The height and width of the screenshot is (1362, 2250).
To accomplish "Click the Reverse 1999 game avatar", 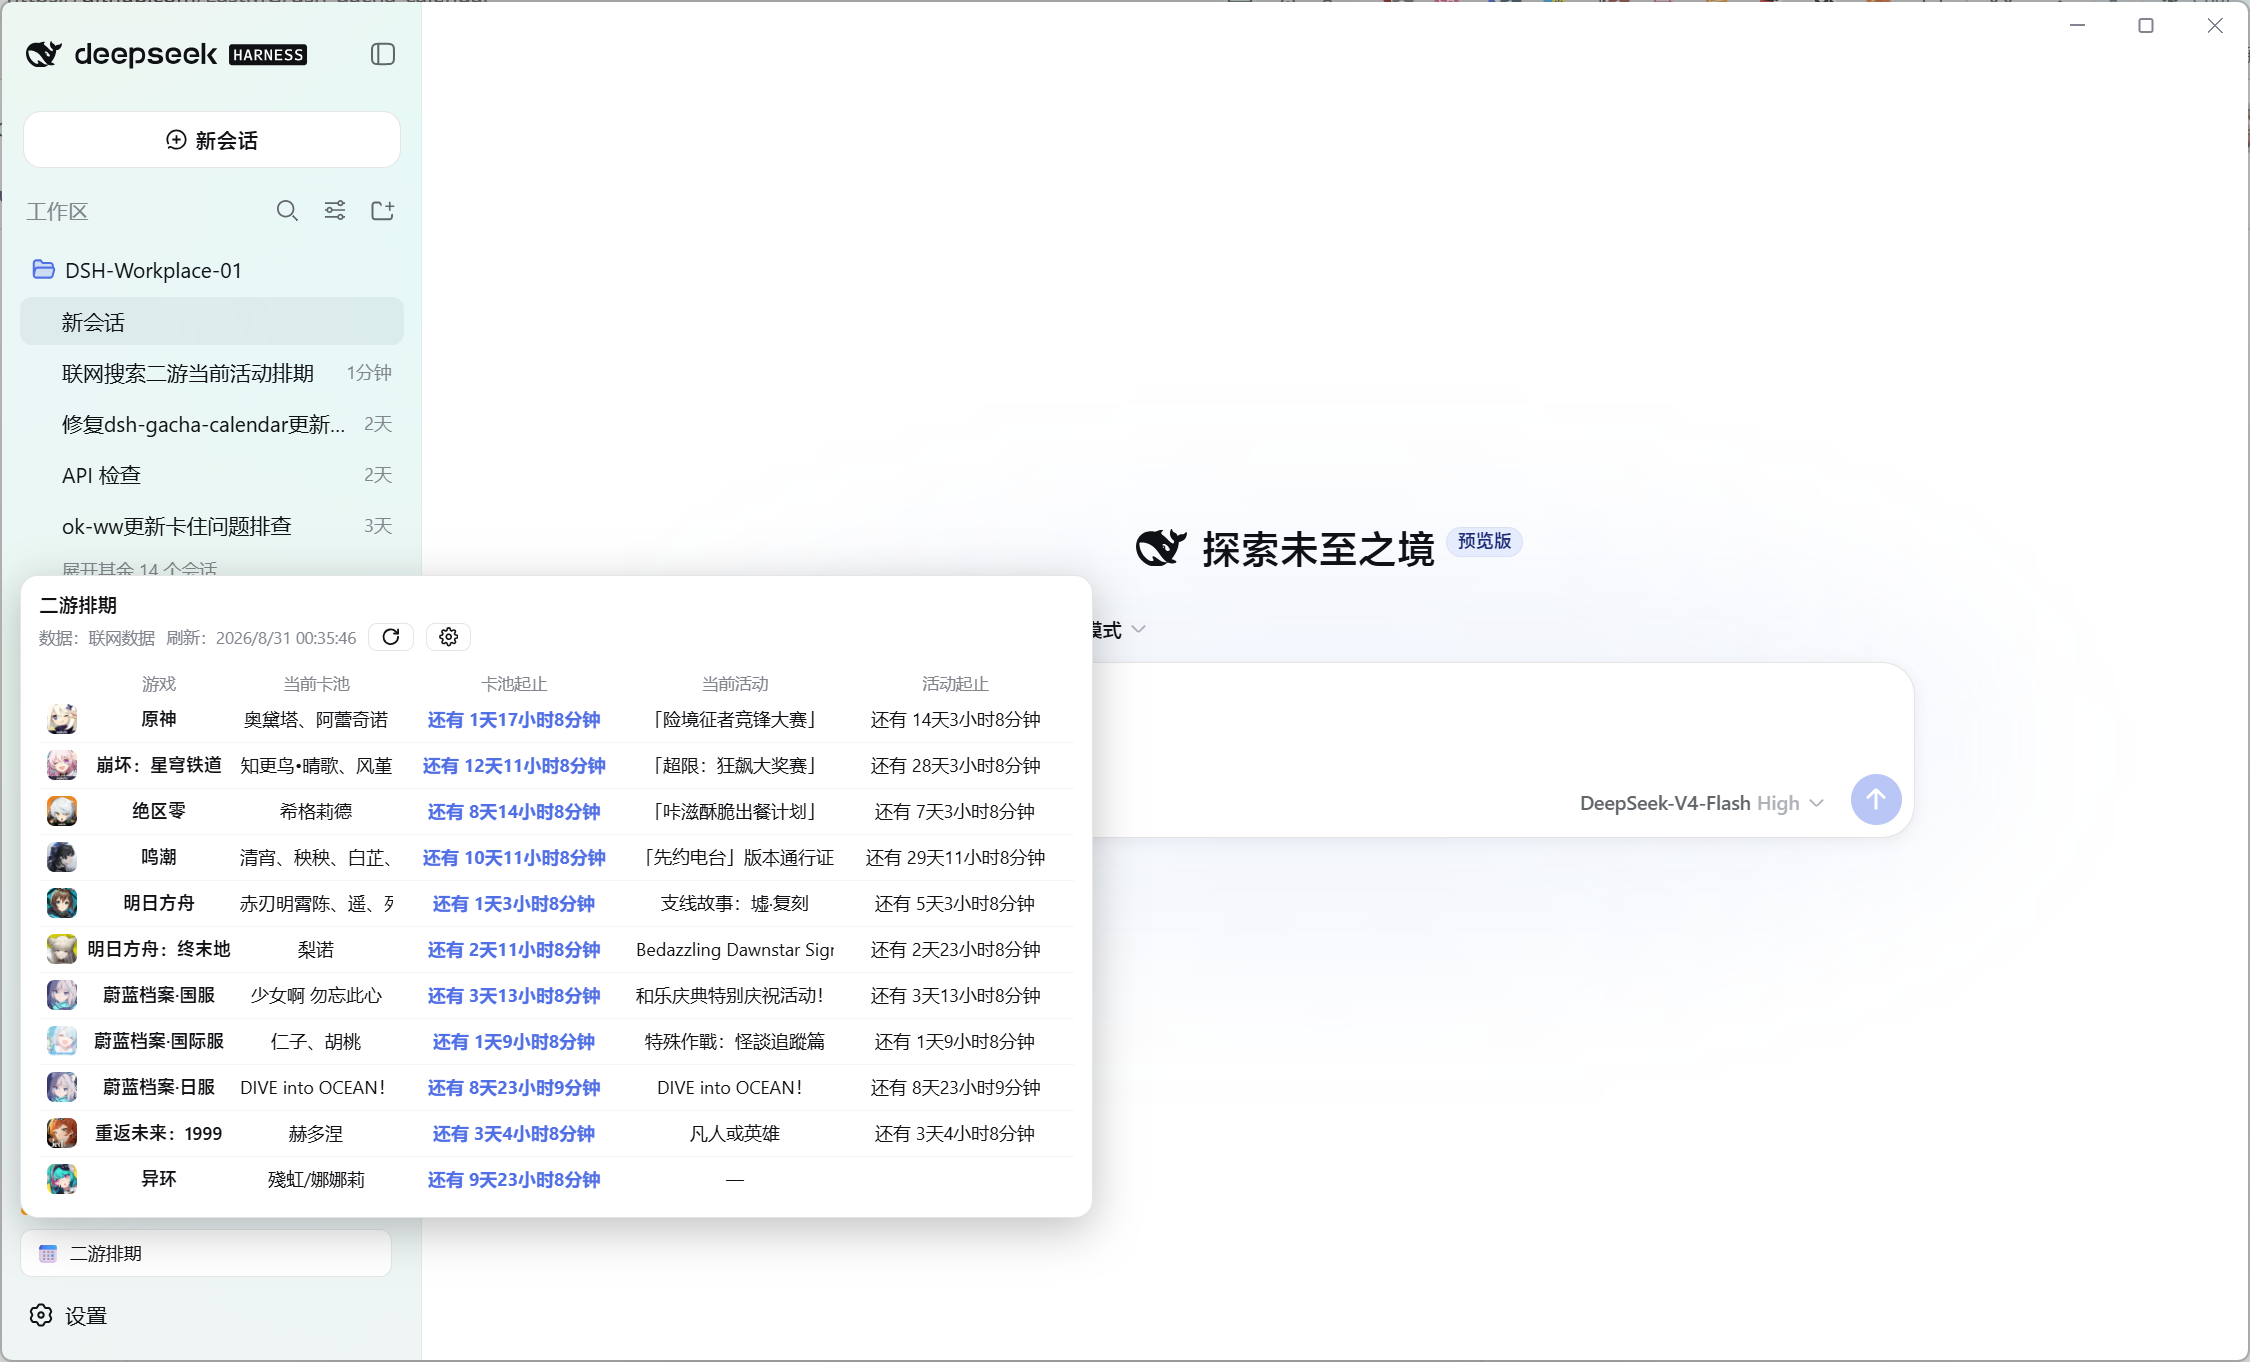I will pyautogui.click(x=62, y=1133).
